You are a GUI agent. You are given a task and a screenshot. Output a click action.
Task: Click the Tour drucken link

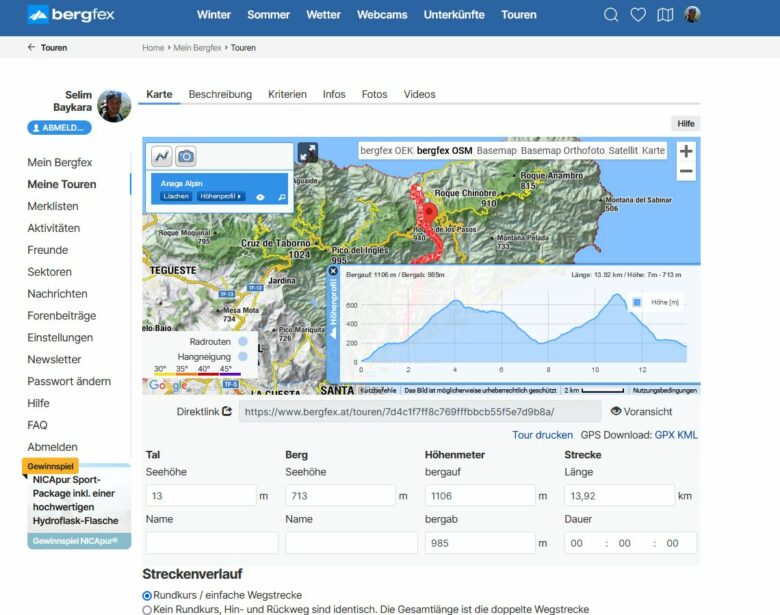[x=542, y=435]
